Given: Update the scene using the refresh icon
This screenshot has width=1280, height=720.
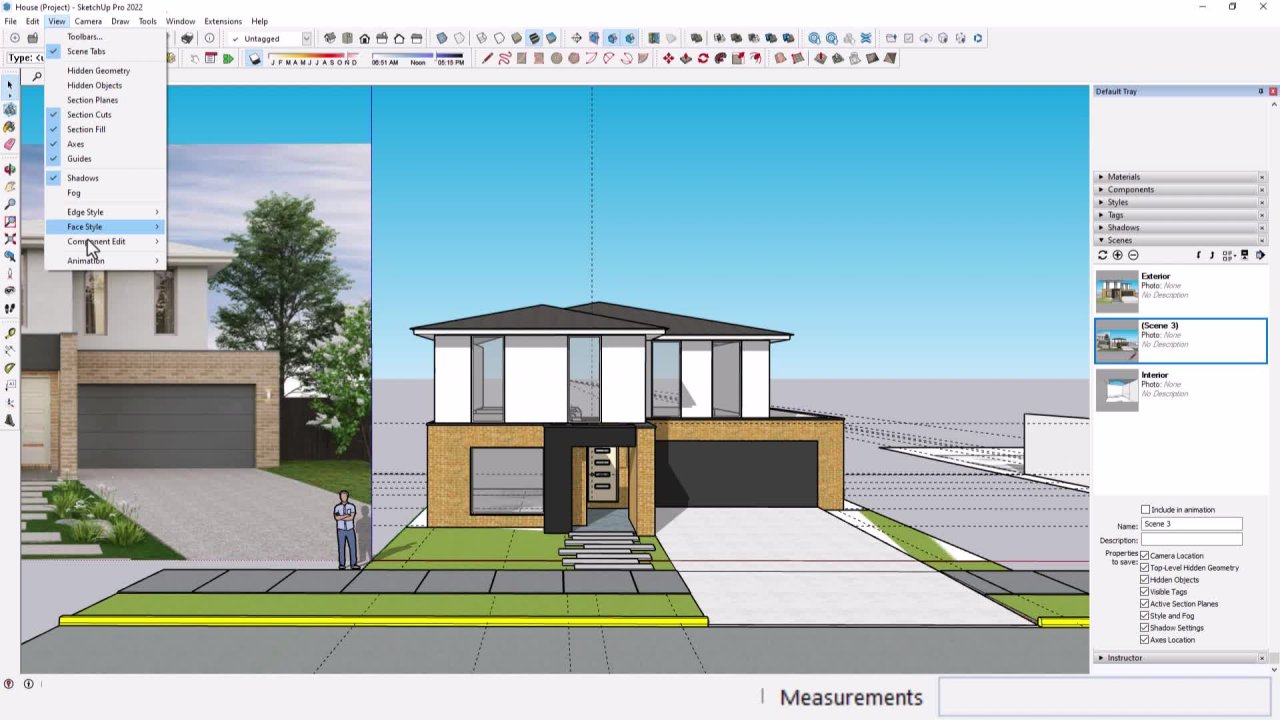Looking at the screenshot, I should click(1102, 255).
